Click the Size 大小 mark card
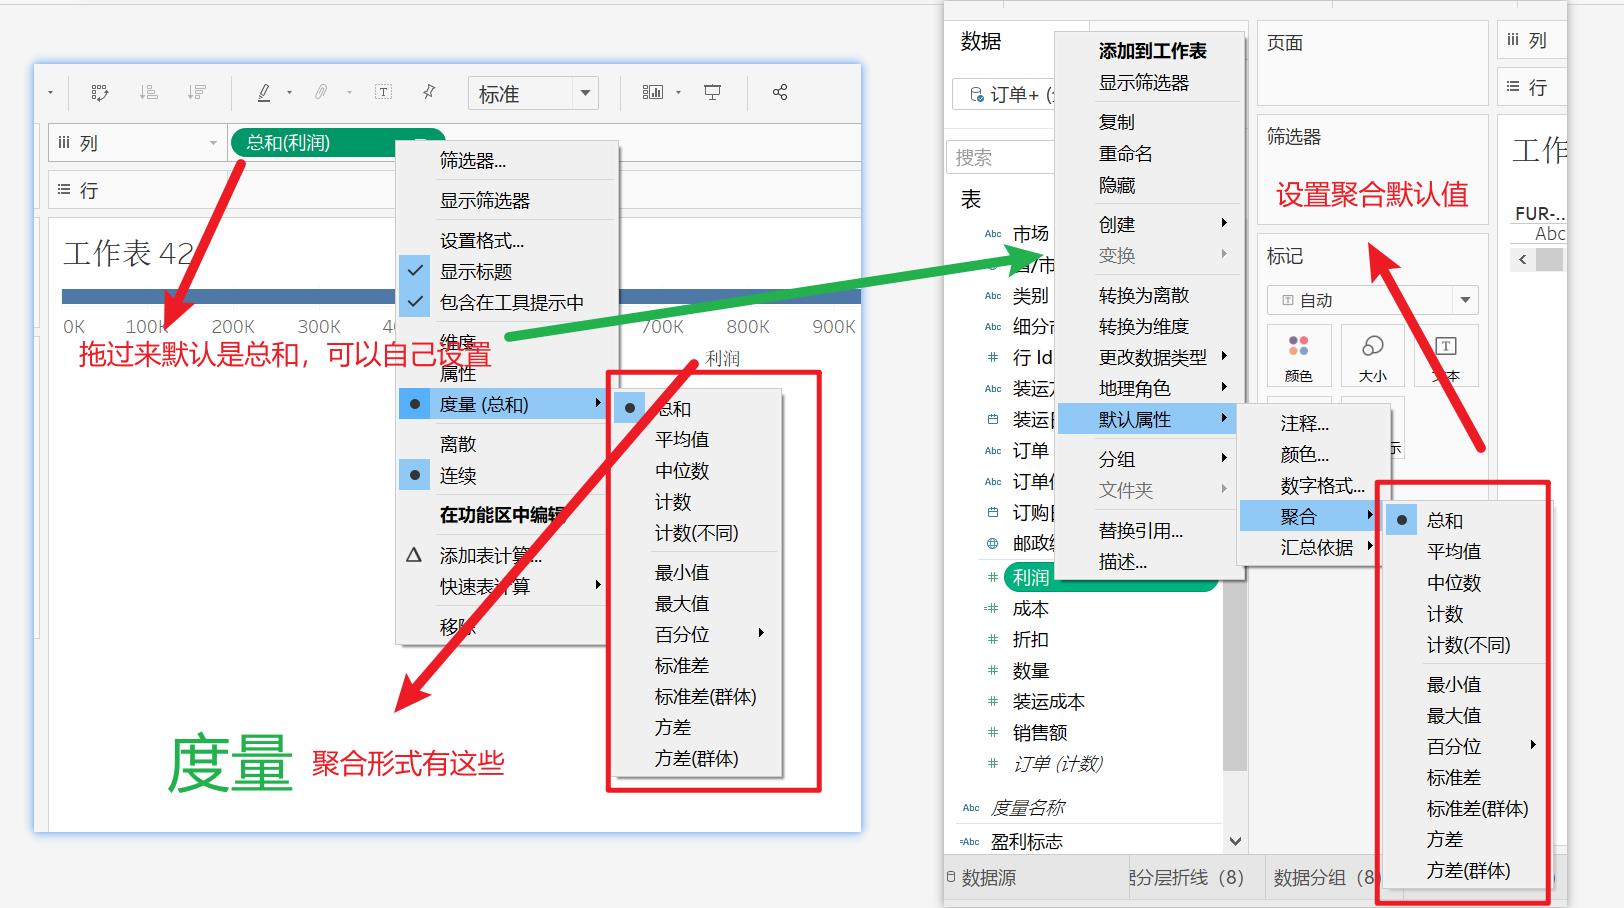The image size is (1624, 908). click(1372, 356)
